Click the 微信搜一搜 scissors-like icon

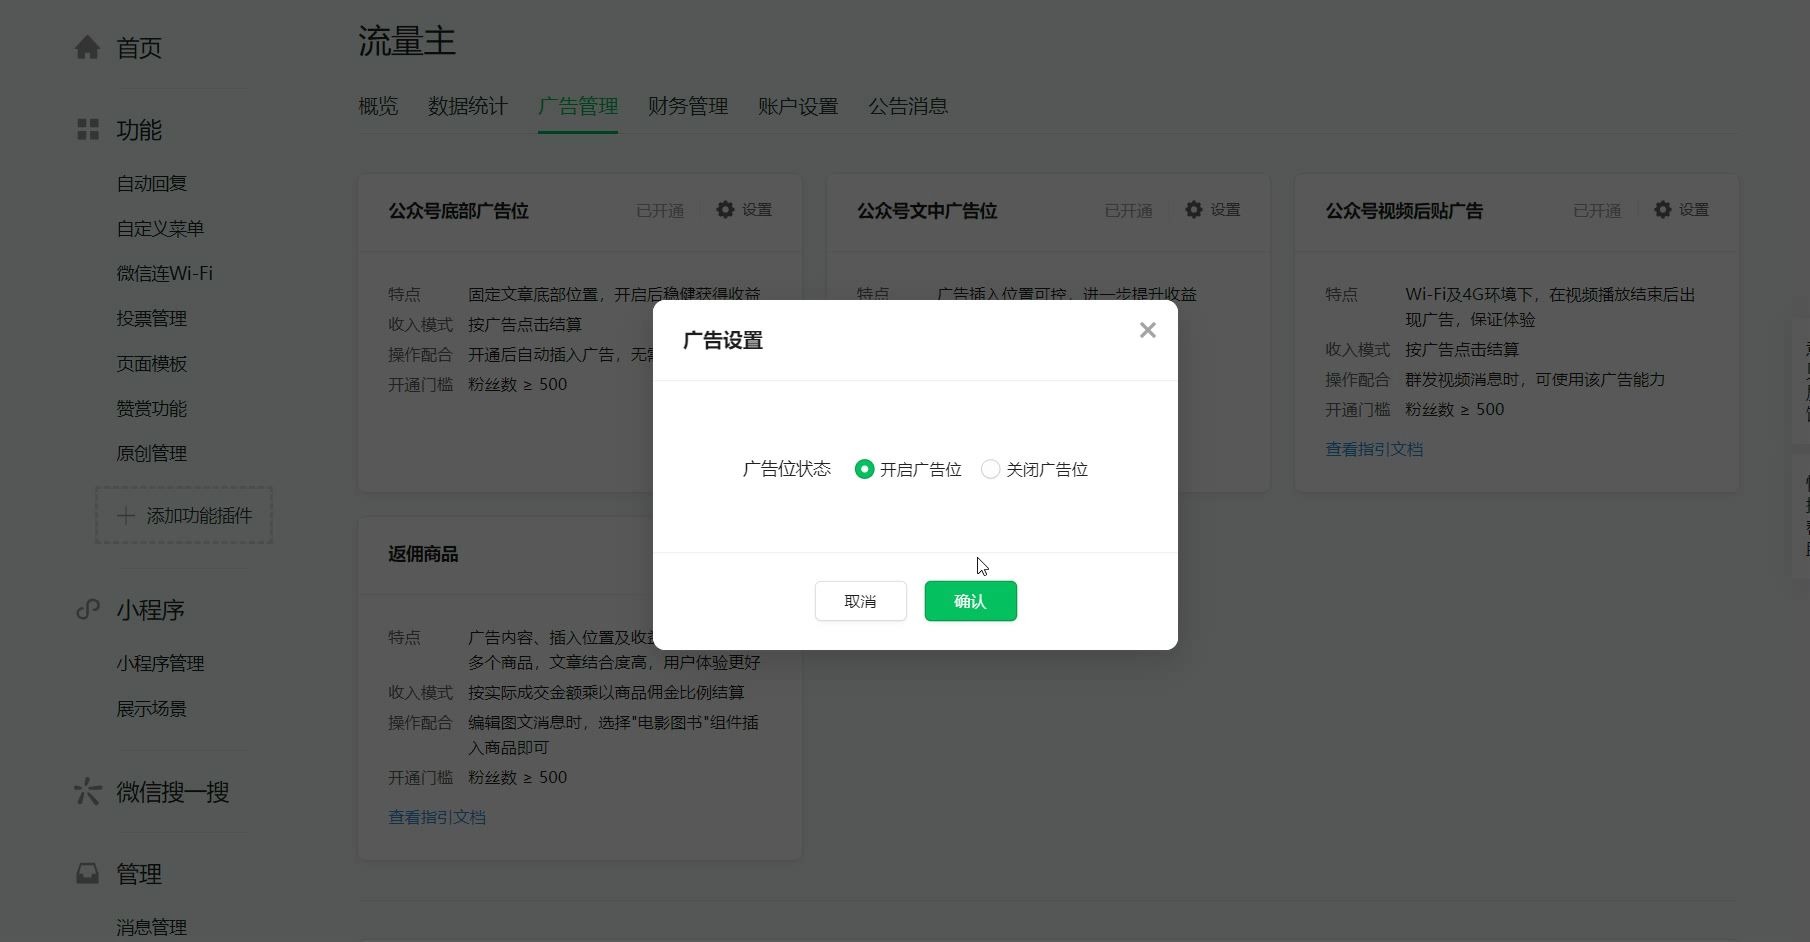(x=87, y=791)
